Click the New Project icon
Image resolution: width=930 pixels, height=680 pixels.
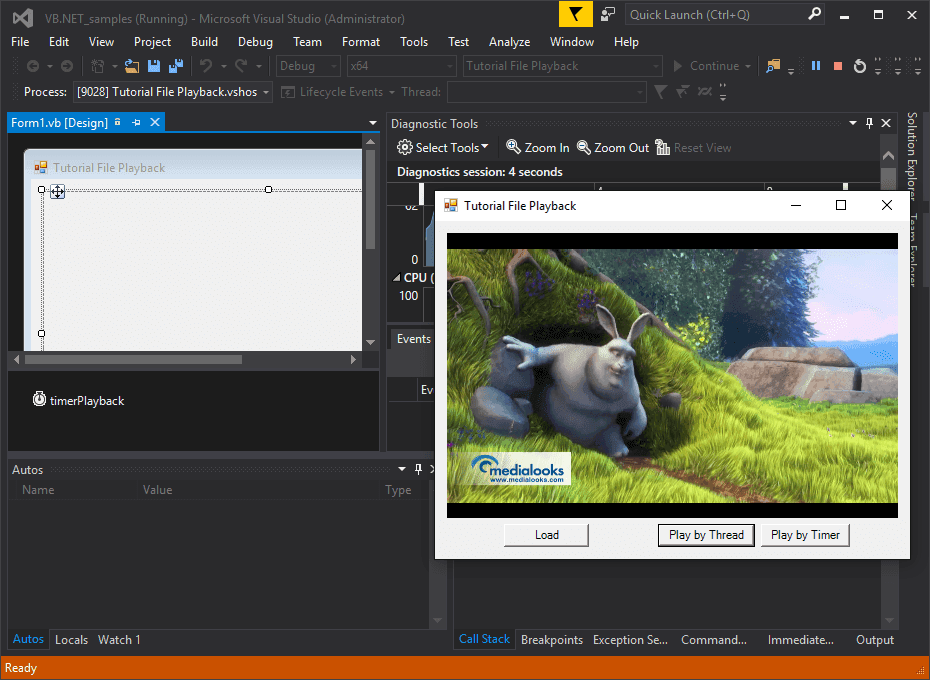point(97,66)
